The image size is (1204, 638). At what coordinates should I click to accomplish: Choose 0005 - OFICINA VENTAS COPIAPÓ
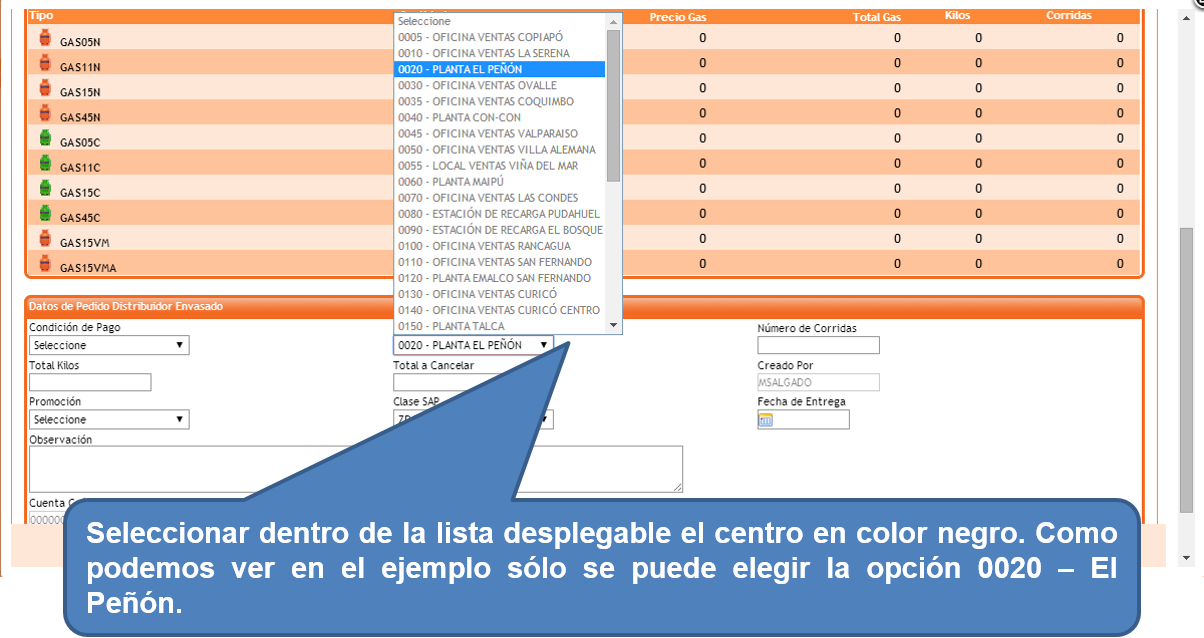pos(500,37)
